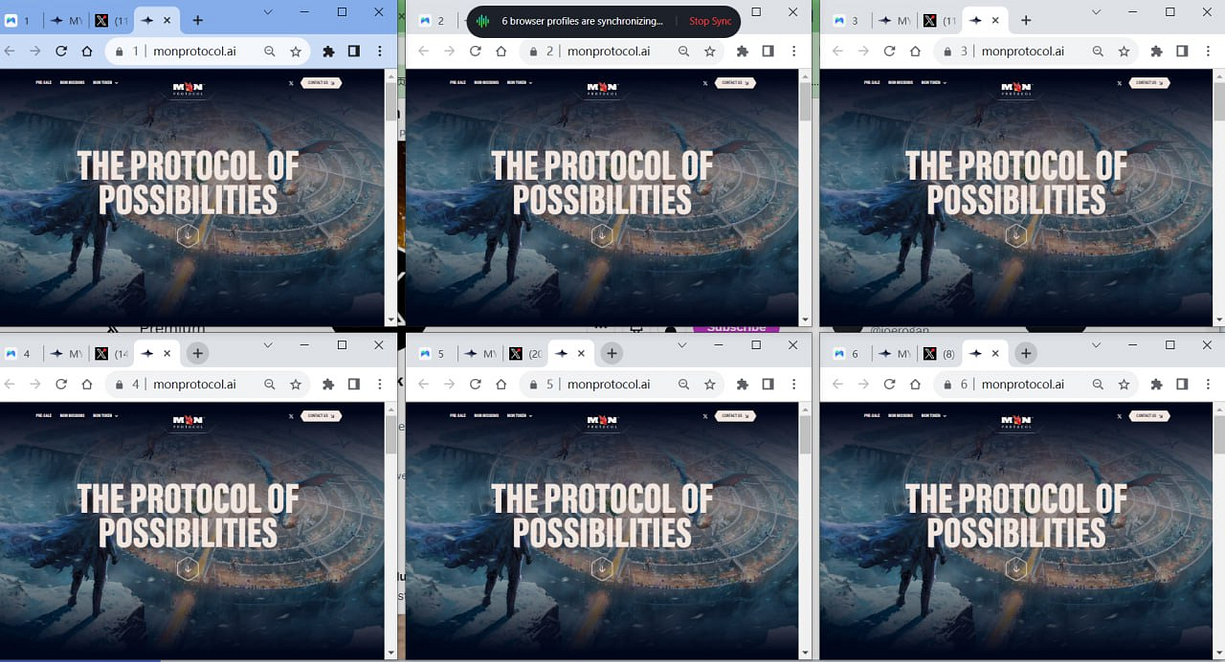Open side panel in profile 3 window
This screenshot has width=1225, height=662.
click(1182, 51)
